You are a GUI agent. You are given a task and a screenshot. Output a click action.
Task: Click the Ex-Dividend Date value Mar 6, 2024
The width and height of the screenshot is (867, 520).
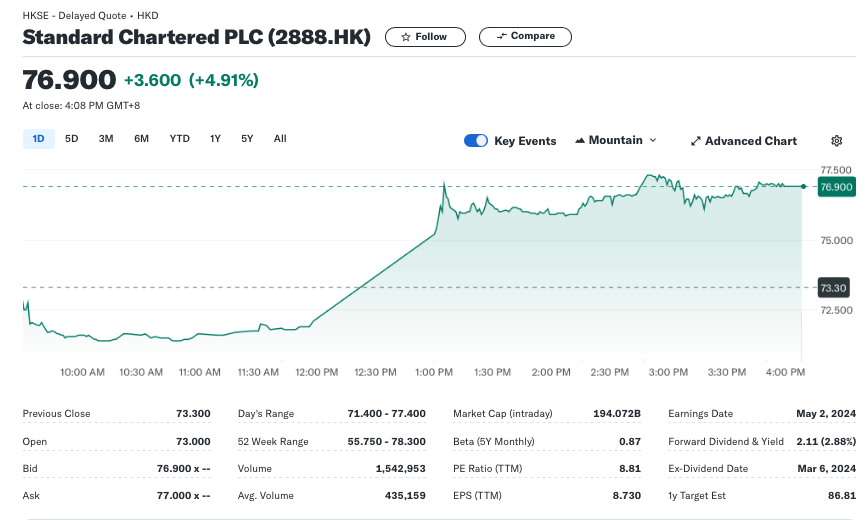(827, 469)
